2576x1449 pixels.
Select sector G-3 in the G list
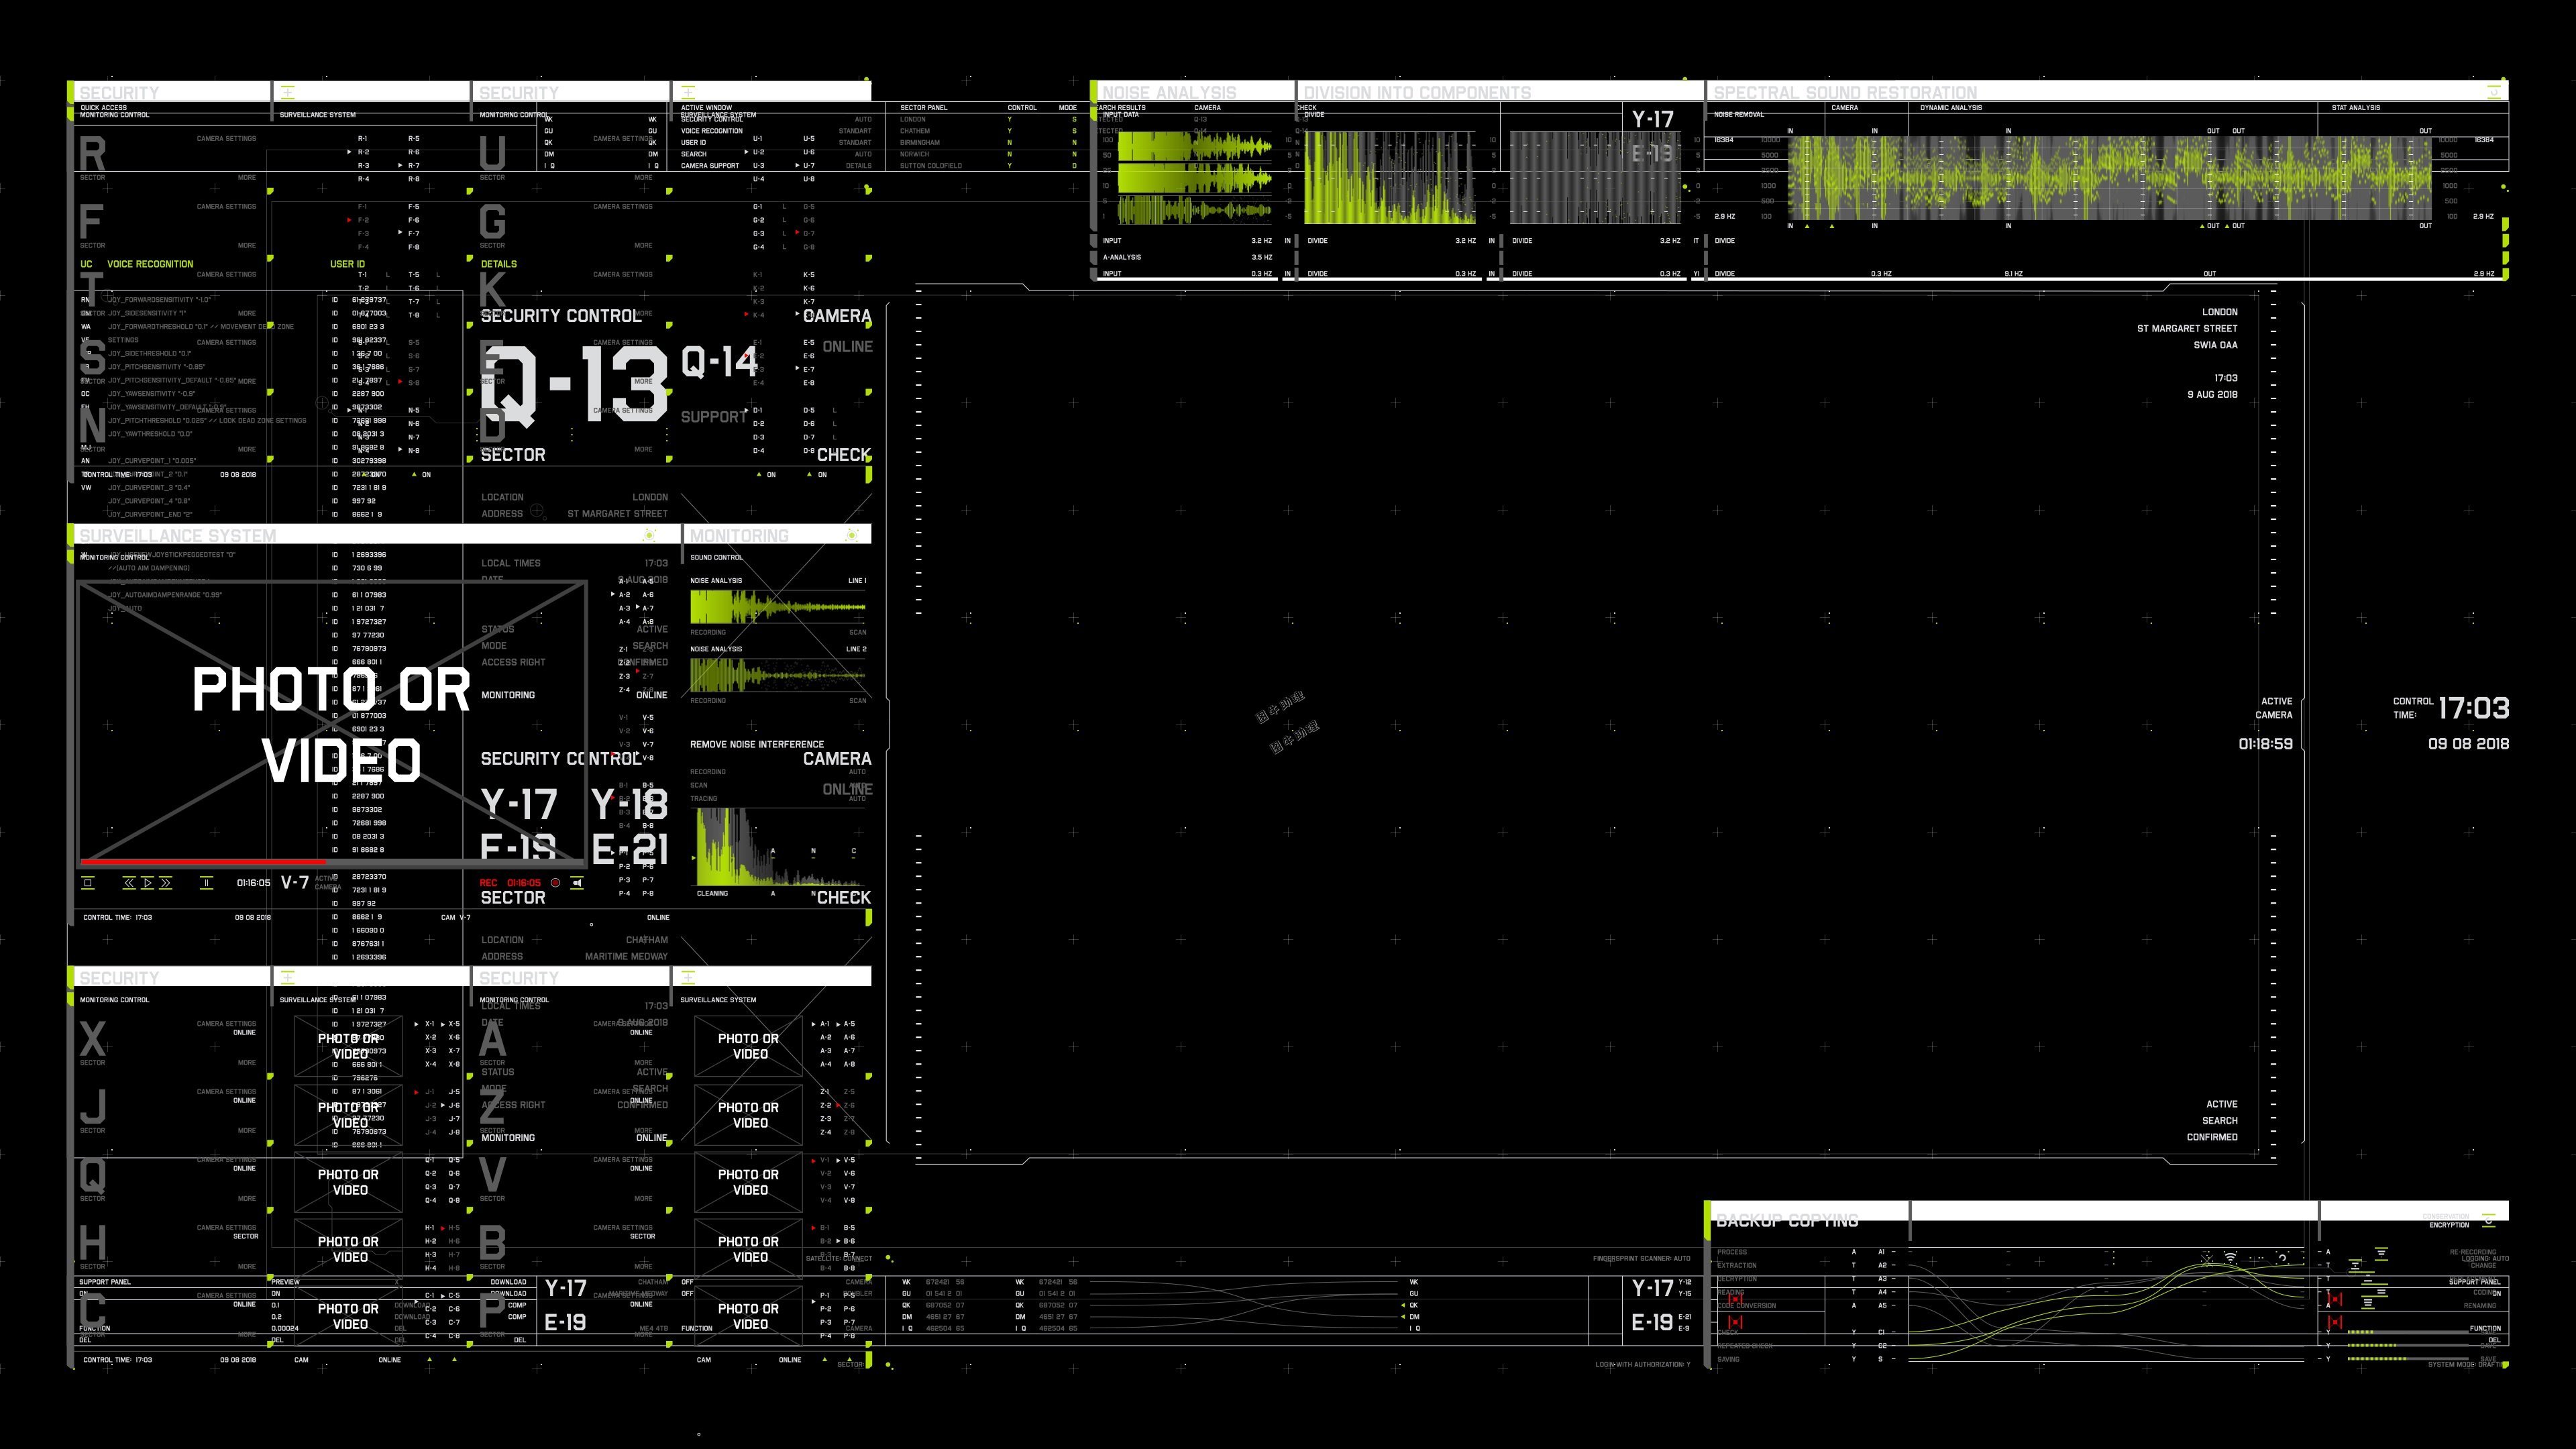pos(759,234)
